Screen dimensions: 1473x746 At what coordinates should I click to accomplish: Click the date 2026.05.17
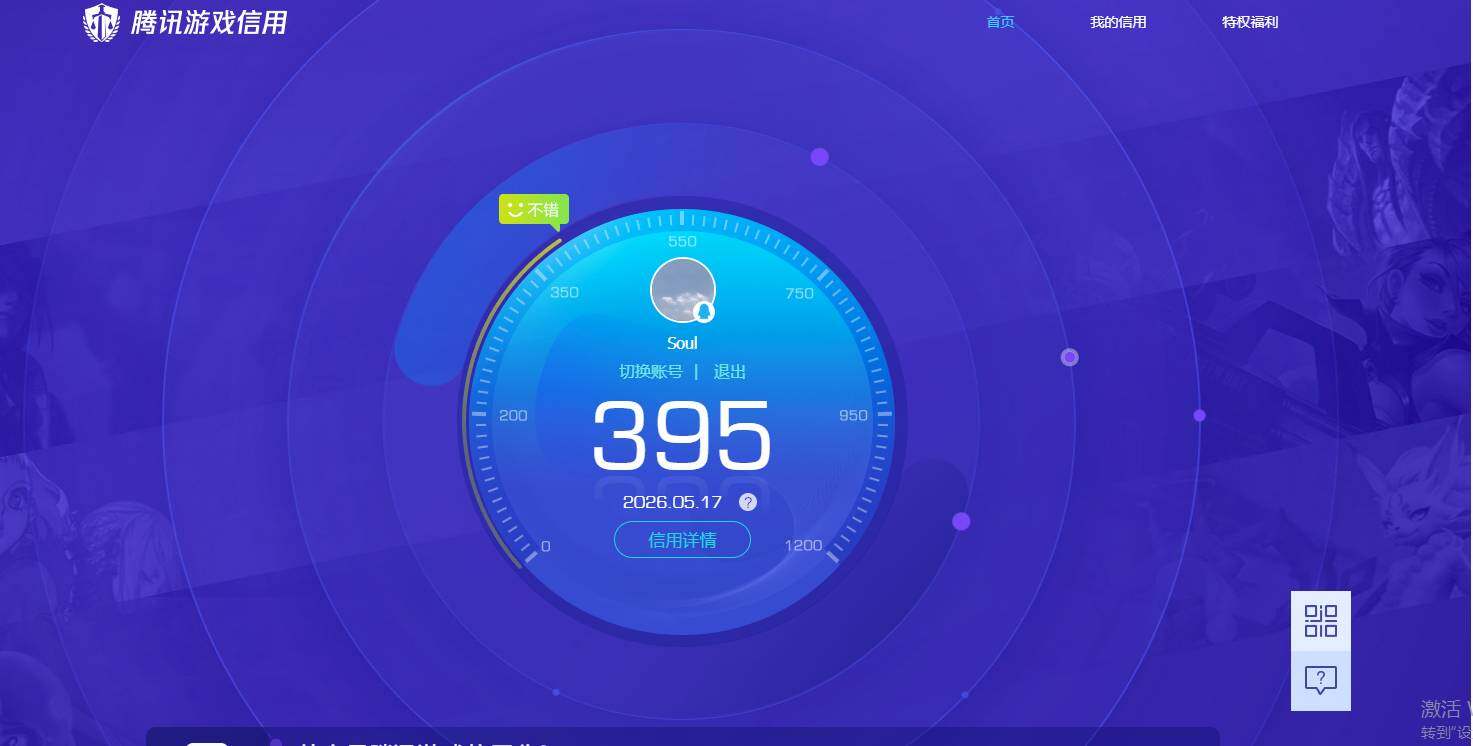click(672, 502)
